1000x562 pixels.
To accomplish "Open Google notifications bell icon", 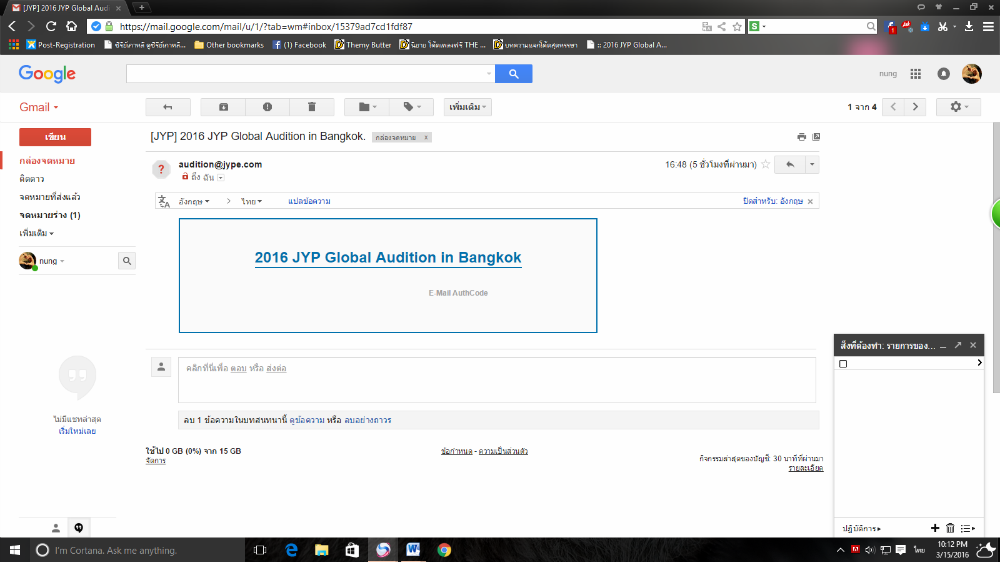I will (943, 74).
